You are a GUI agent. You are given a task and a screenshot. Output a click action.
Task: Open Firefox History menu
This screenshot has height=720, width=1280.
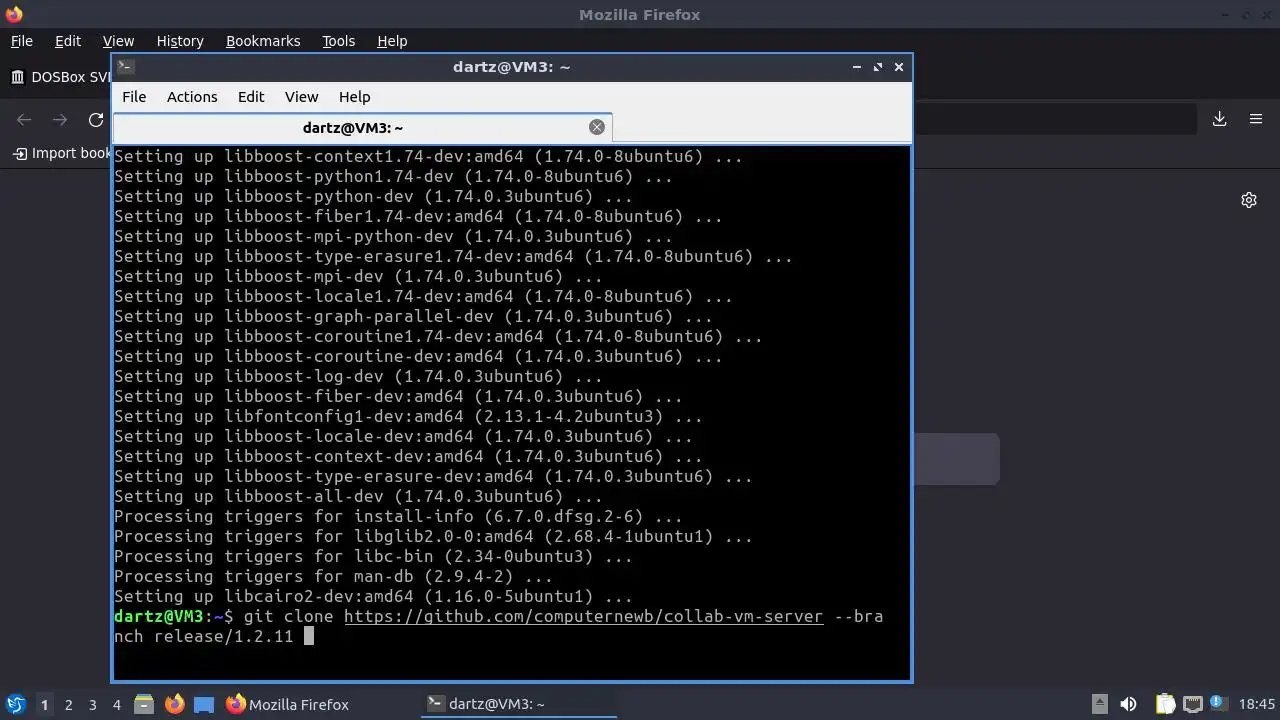[x=180, y=41]
